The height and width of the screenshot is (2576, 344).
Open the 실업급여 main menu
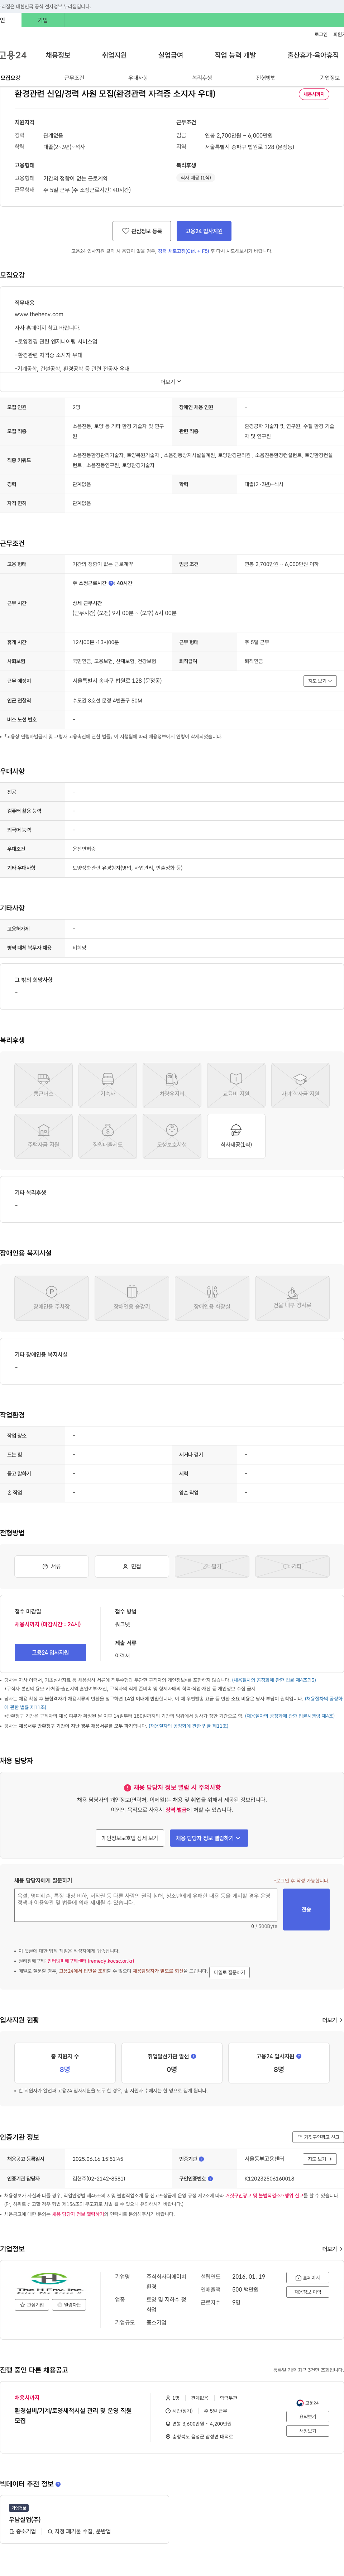(171, 55)
